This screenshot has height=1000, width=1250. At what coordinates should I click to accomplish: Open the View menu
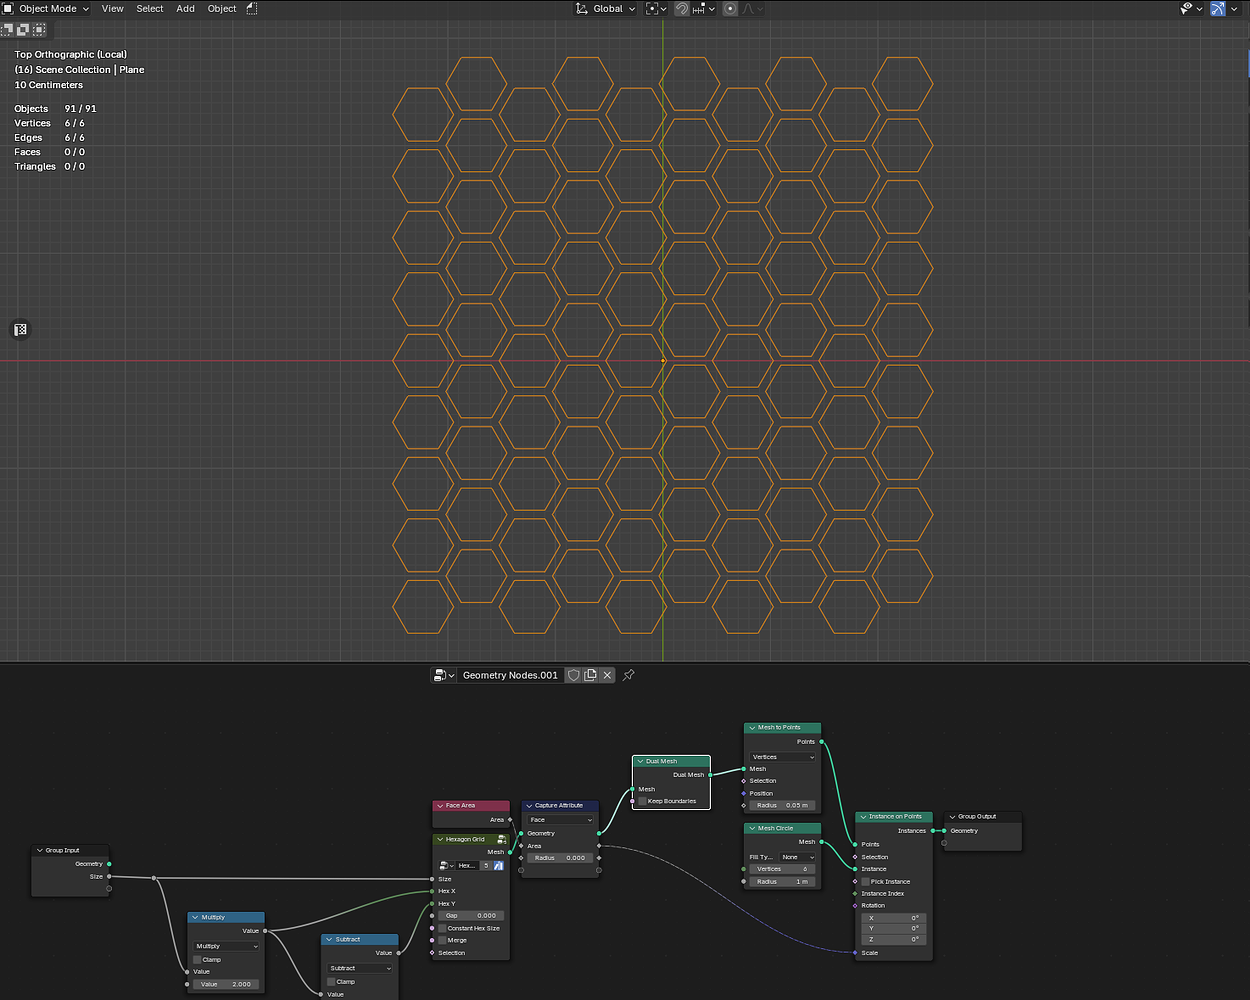pyautogui.click(x=113, y=8)
